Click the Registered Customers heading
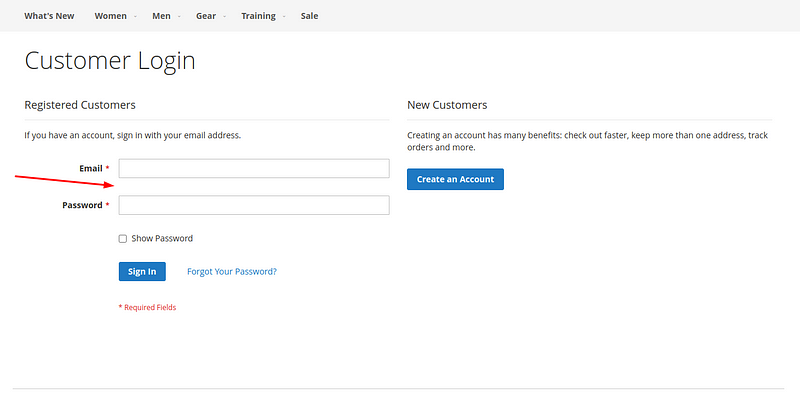800x402 pixels. [80, 105]
